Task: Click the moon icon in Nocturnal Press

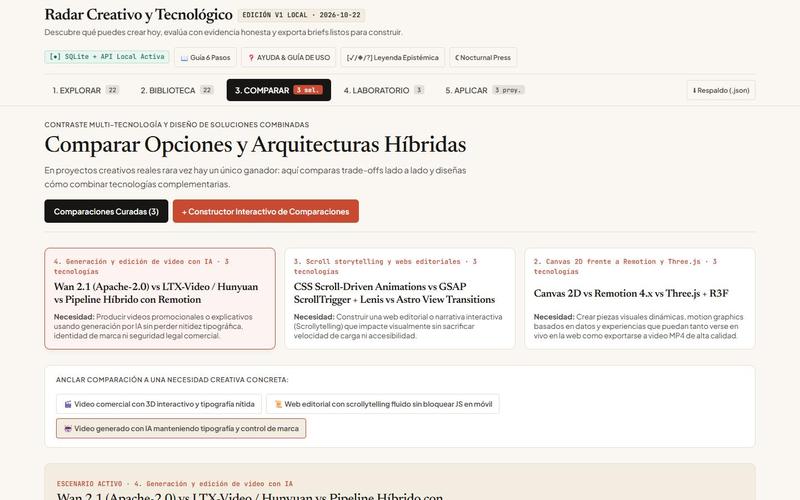Action: [x=457, y=58]
